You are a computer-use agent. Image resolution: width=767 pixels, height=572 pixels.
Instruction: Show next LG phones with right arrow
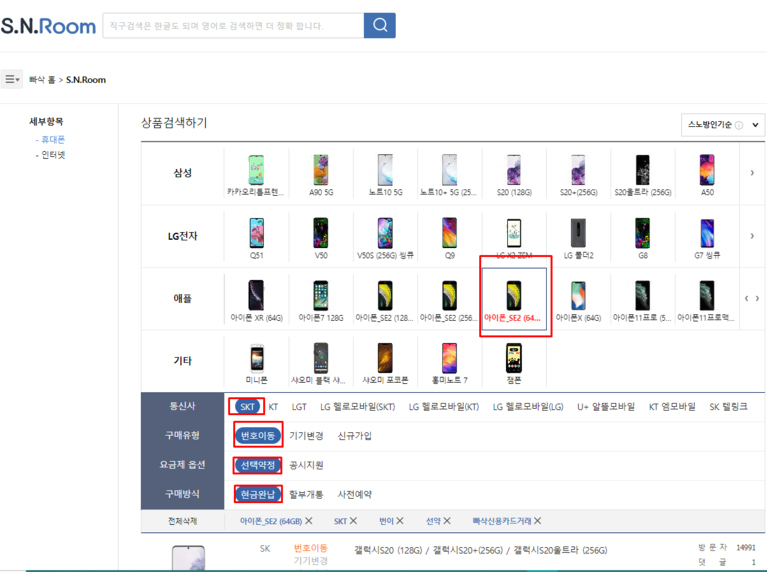pos(752,236)
